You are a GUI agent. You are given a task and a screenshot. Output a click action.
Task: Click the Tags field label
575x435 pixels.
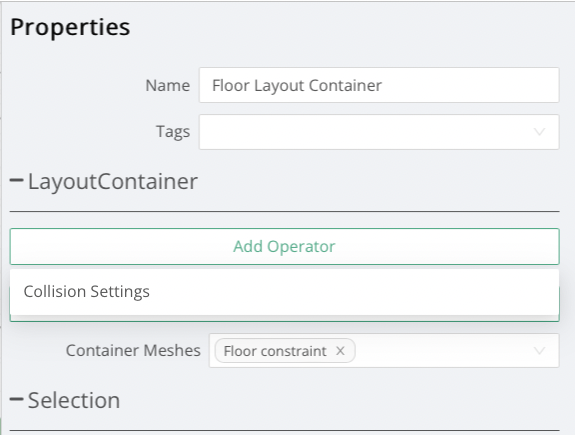pyautogui.click(x=173, y=132)
